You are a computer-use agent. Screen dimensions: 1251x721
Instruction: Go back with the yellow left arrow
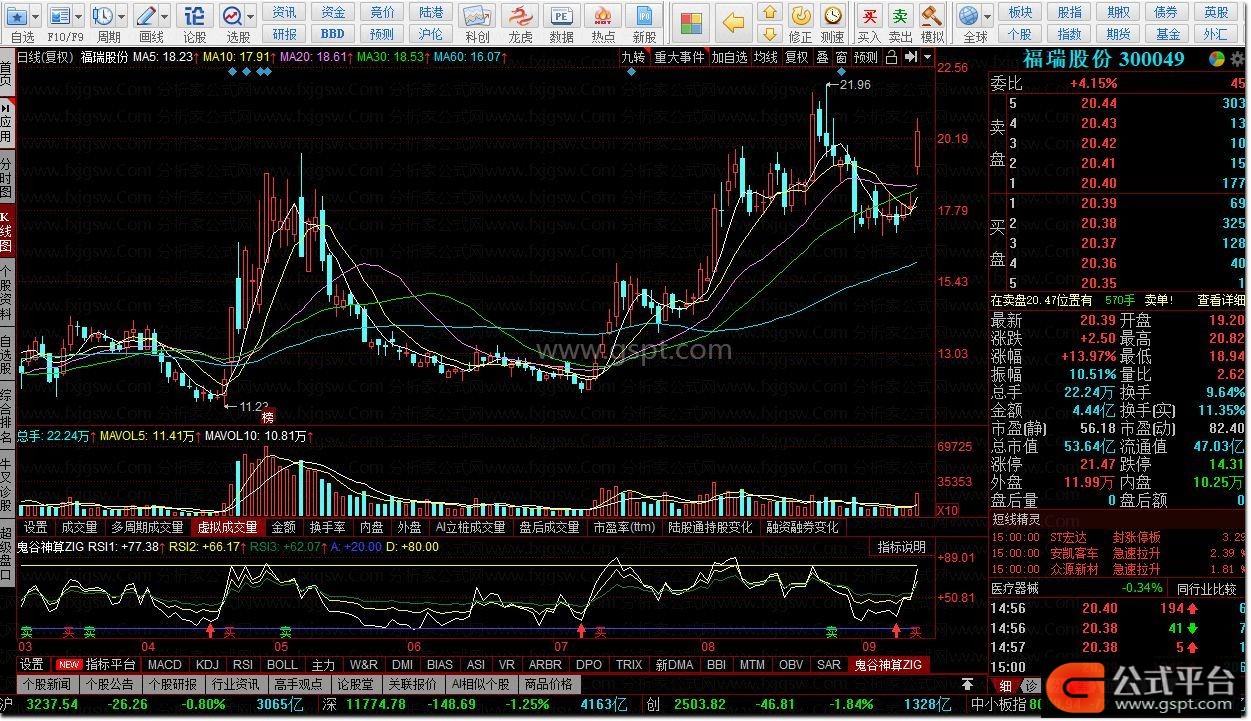(735, 23)
